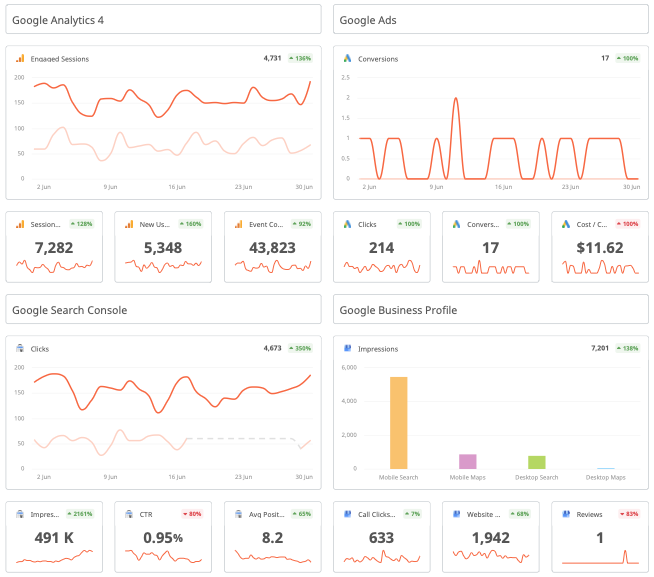This screenshot has width=654, height=577.
Task: Select the Google Ads section header
Action: 490,20
